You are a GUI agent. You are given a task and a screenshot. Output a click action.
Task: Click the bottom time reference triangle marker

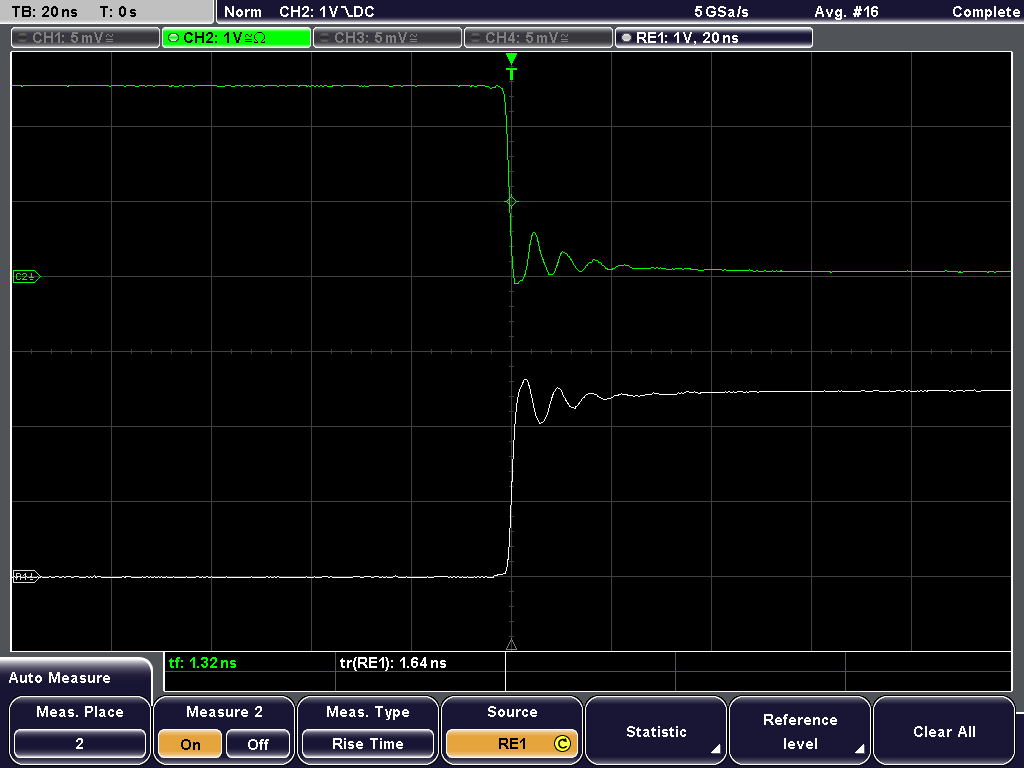pos(511,645)
